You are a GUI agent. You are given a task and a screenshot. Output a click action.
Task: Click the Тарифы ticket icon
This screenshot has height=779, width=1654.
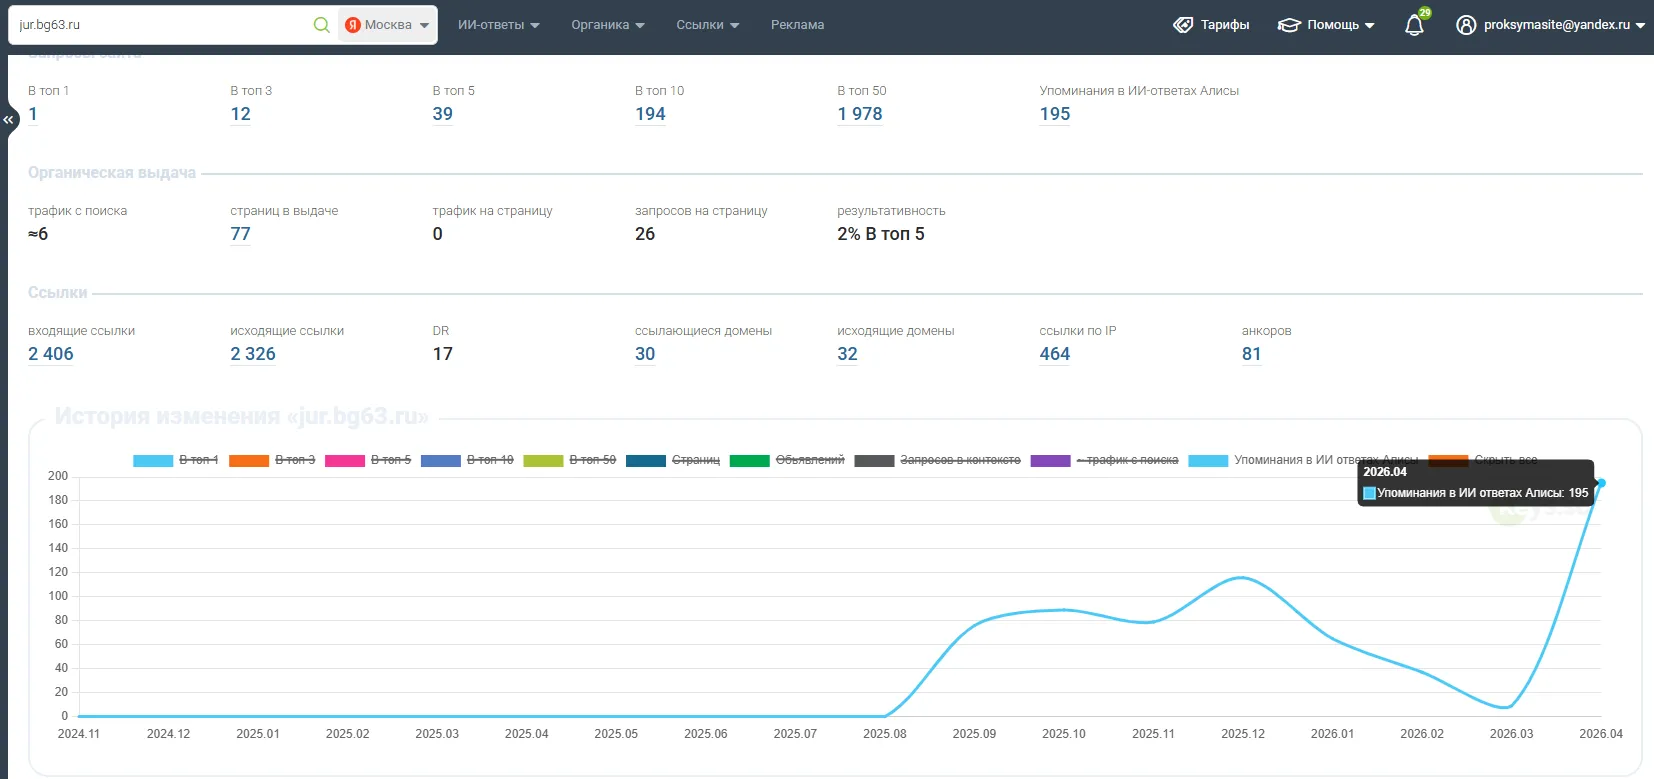pyautogui.click(x=1183, y=25)
